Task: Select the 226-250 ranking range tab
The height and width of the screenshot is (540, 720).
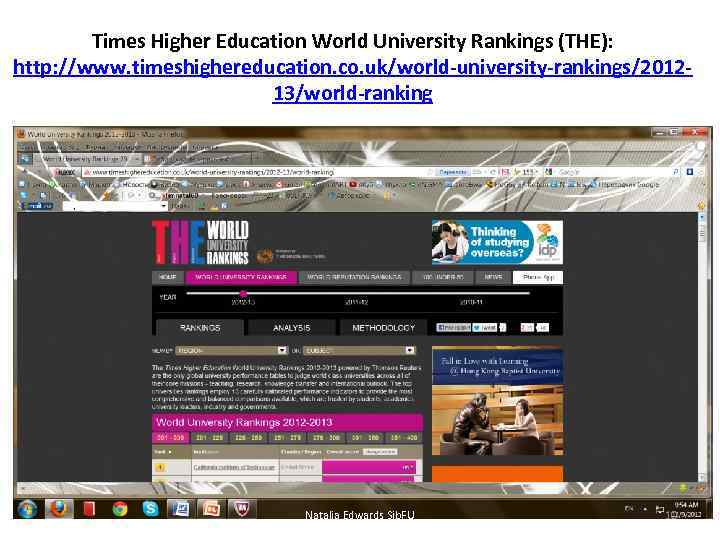Action: (x=249, y=438)
